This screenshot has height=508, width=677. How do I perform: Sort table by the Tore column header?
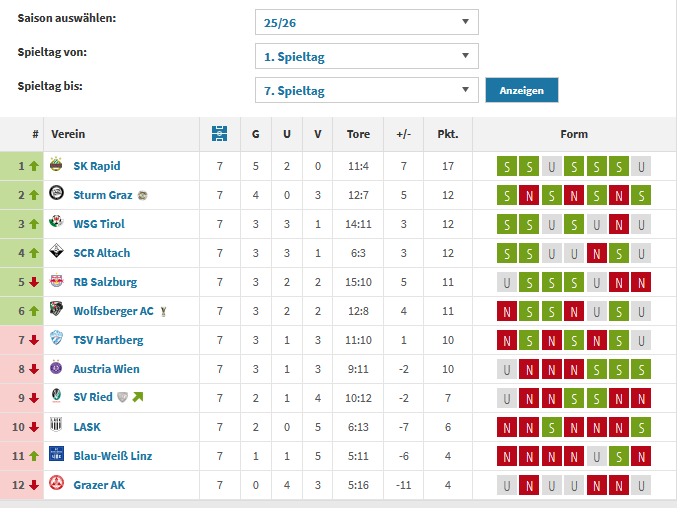point(358,134)
